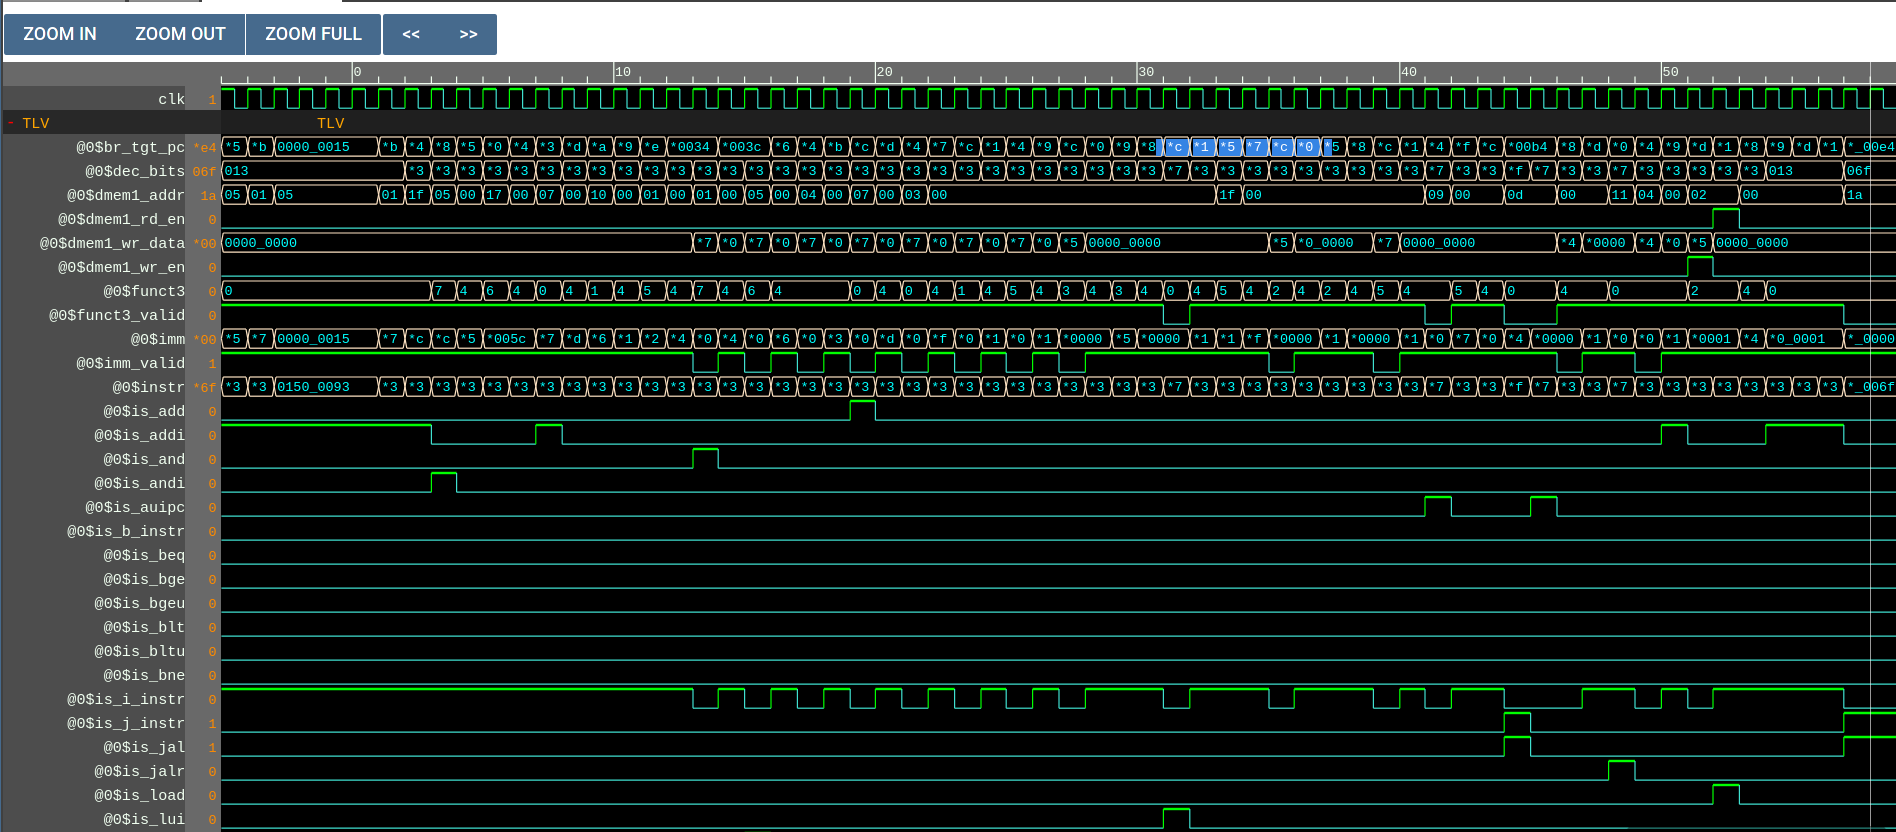Select the @0$is_auipc signal name

[x=135, y=507]
